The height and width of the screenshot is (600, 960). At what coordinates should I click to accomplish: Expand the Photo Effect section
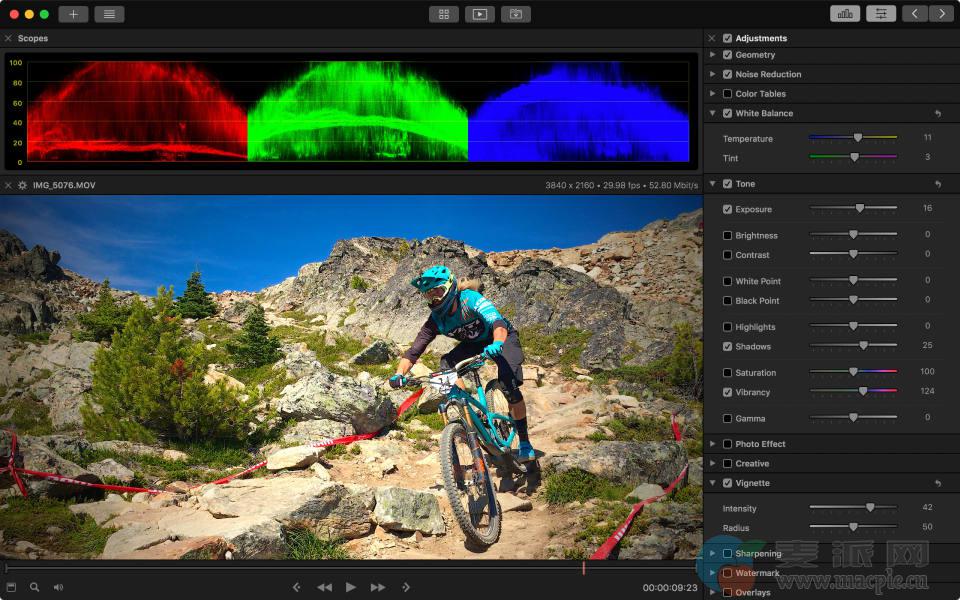(x=712, y=444)
